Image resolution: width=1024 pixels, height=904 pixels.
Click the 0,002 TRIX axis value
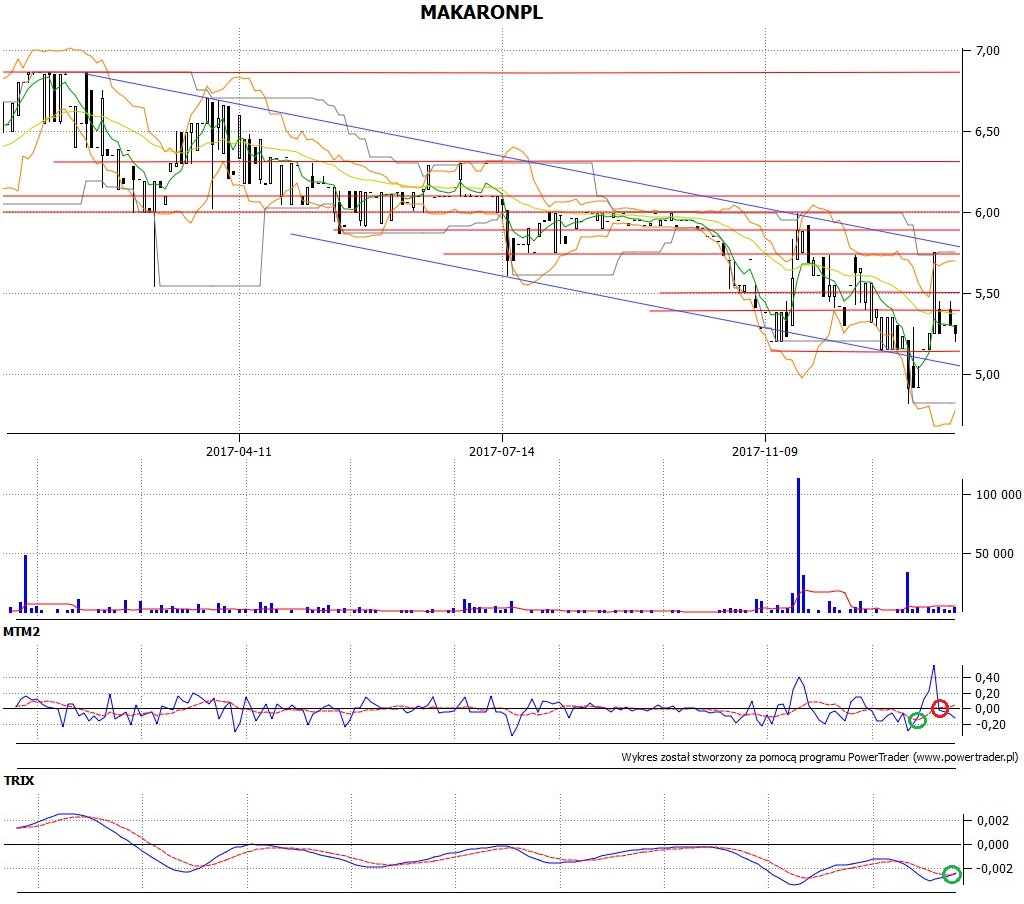(992, 820)
